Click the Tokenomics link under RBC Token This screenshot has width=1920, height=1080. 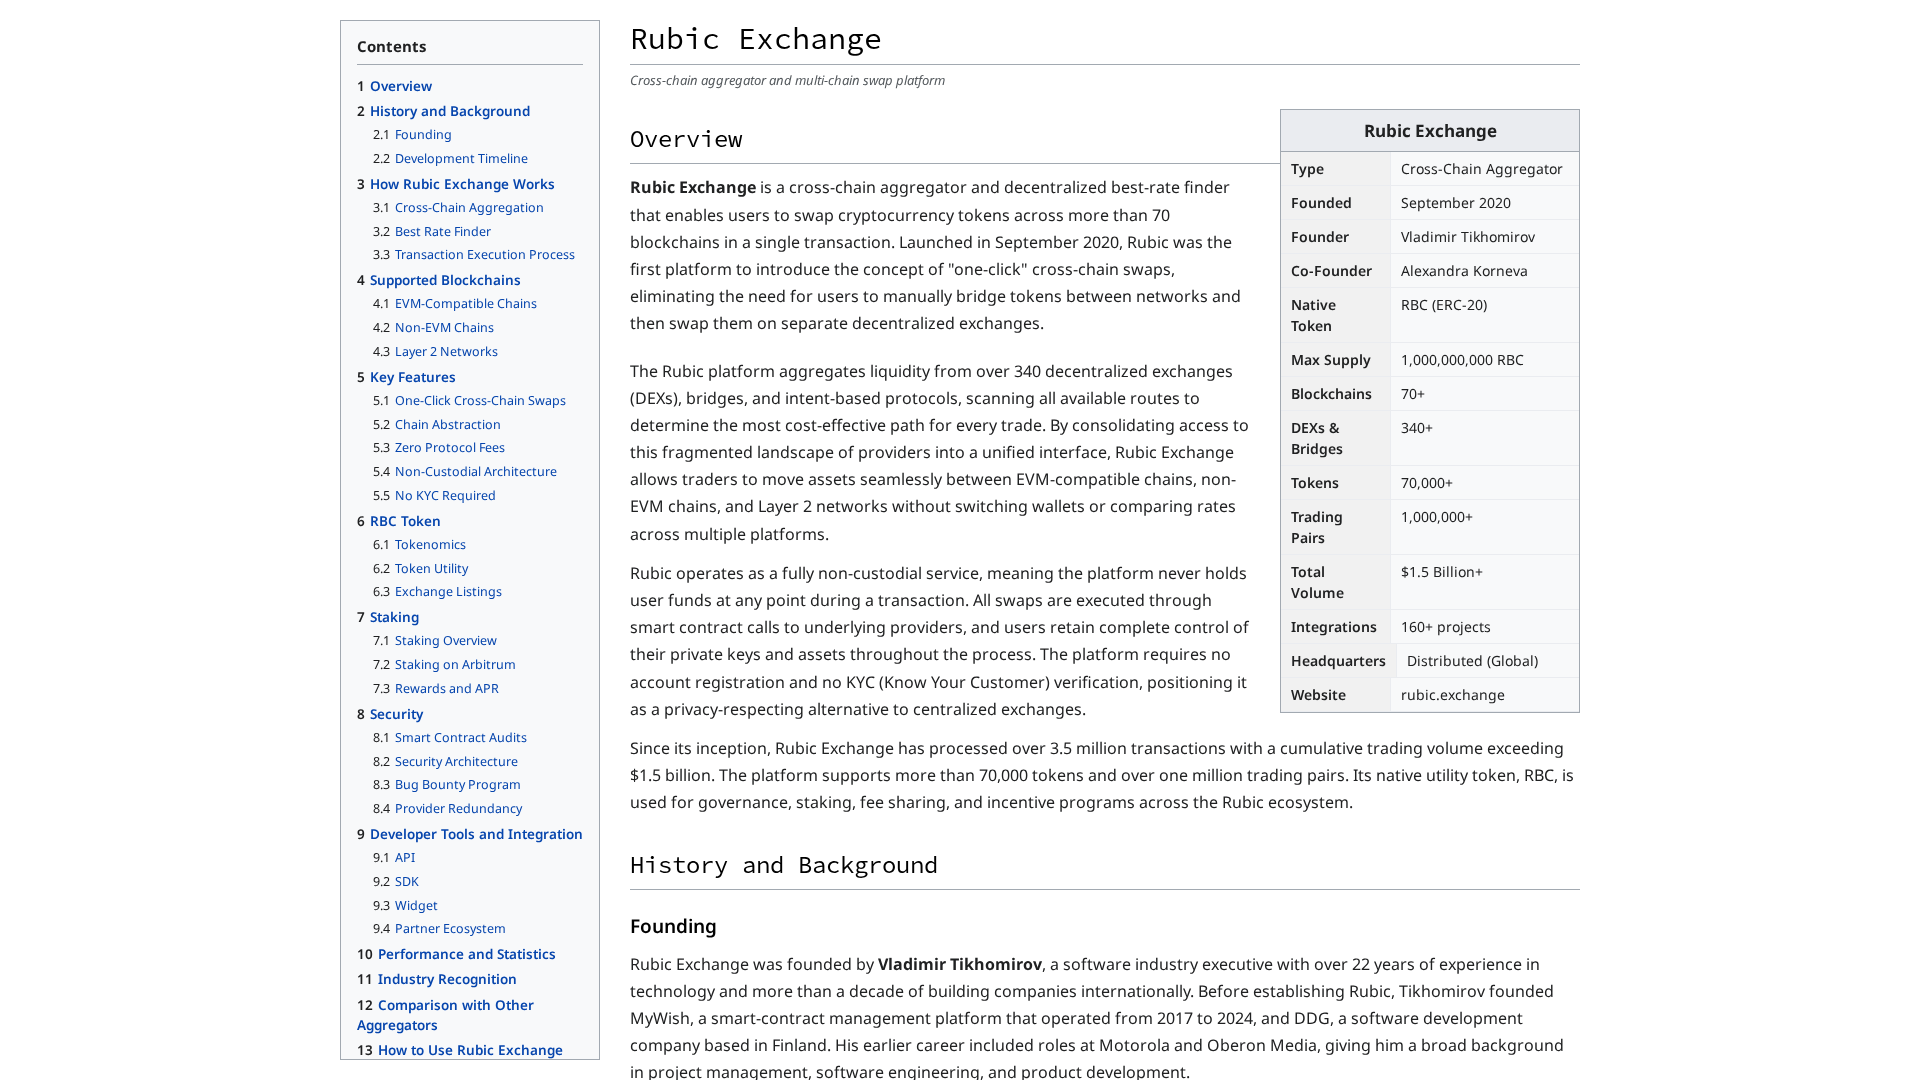(x=430, y=544)
